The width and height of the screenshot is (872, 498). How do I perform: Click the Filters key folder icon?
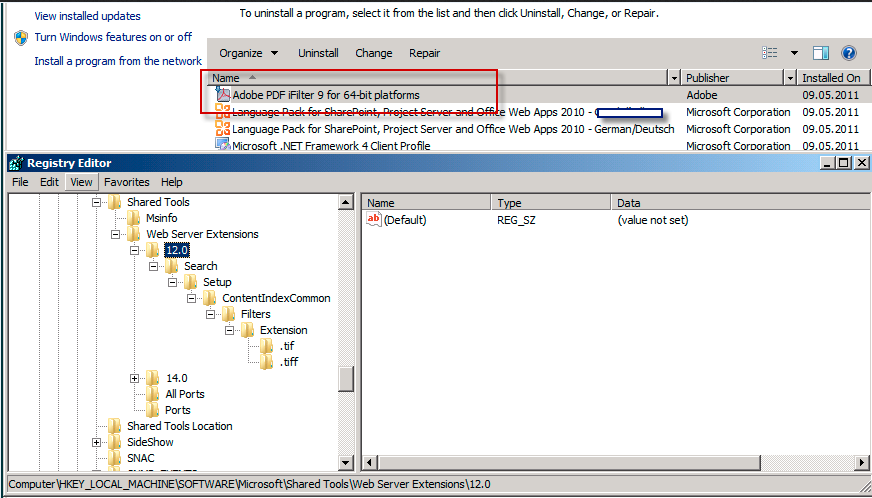tap(228, 314)
